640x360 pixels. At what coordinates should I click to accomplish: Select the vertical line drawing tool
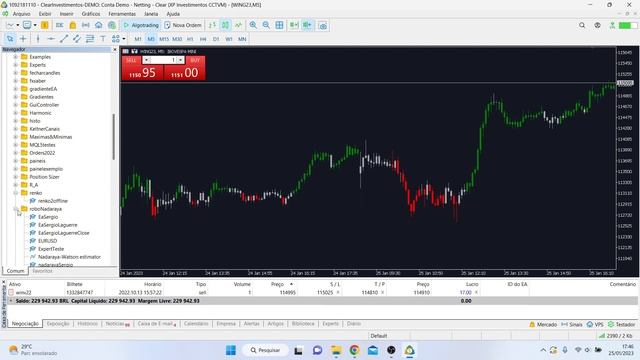tap(38, 39)
